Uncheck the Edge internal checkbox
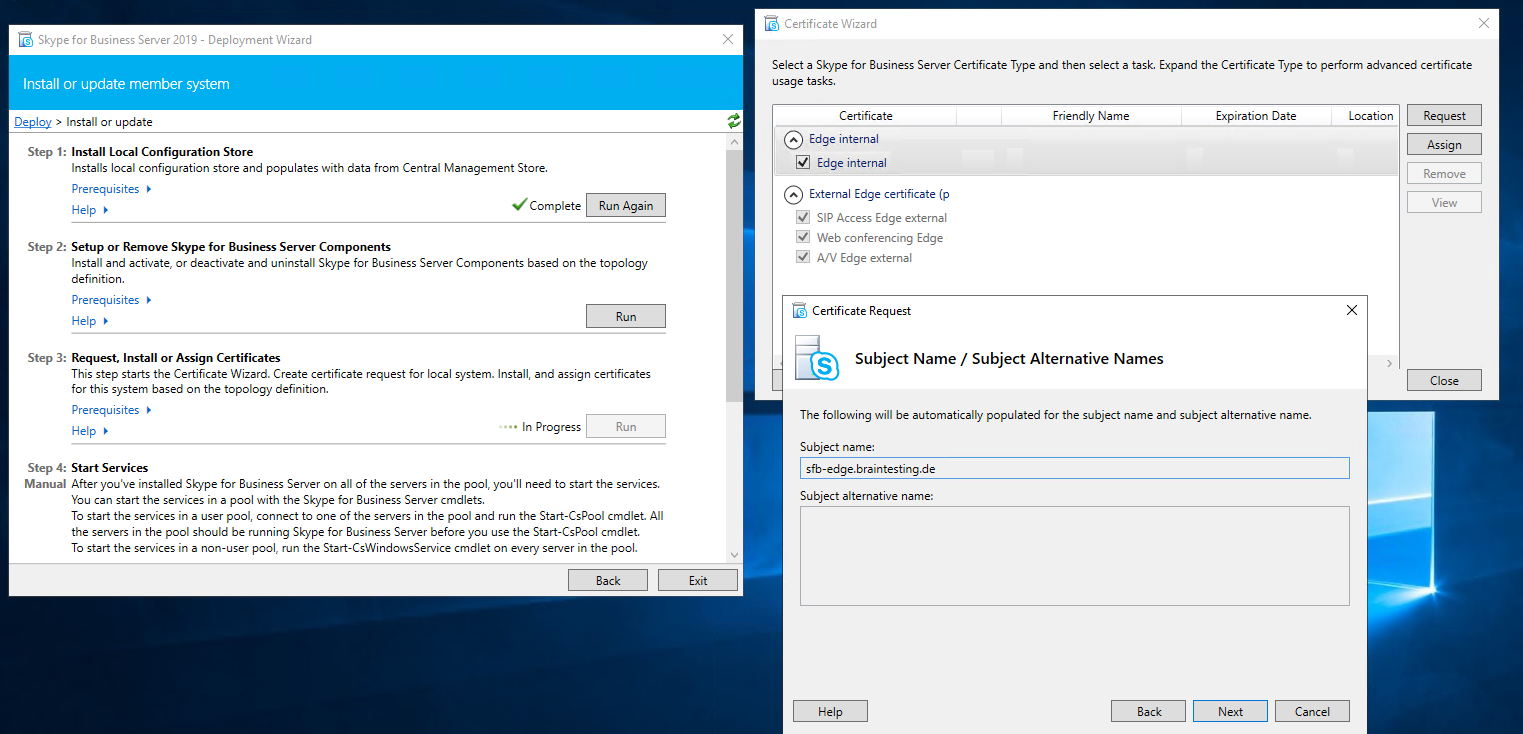1523x734 pixels. (802, 163)
